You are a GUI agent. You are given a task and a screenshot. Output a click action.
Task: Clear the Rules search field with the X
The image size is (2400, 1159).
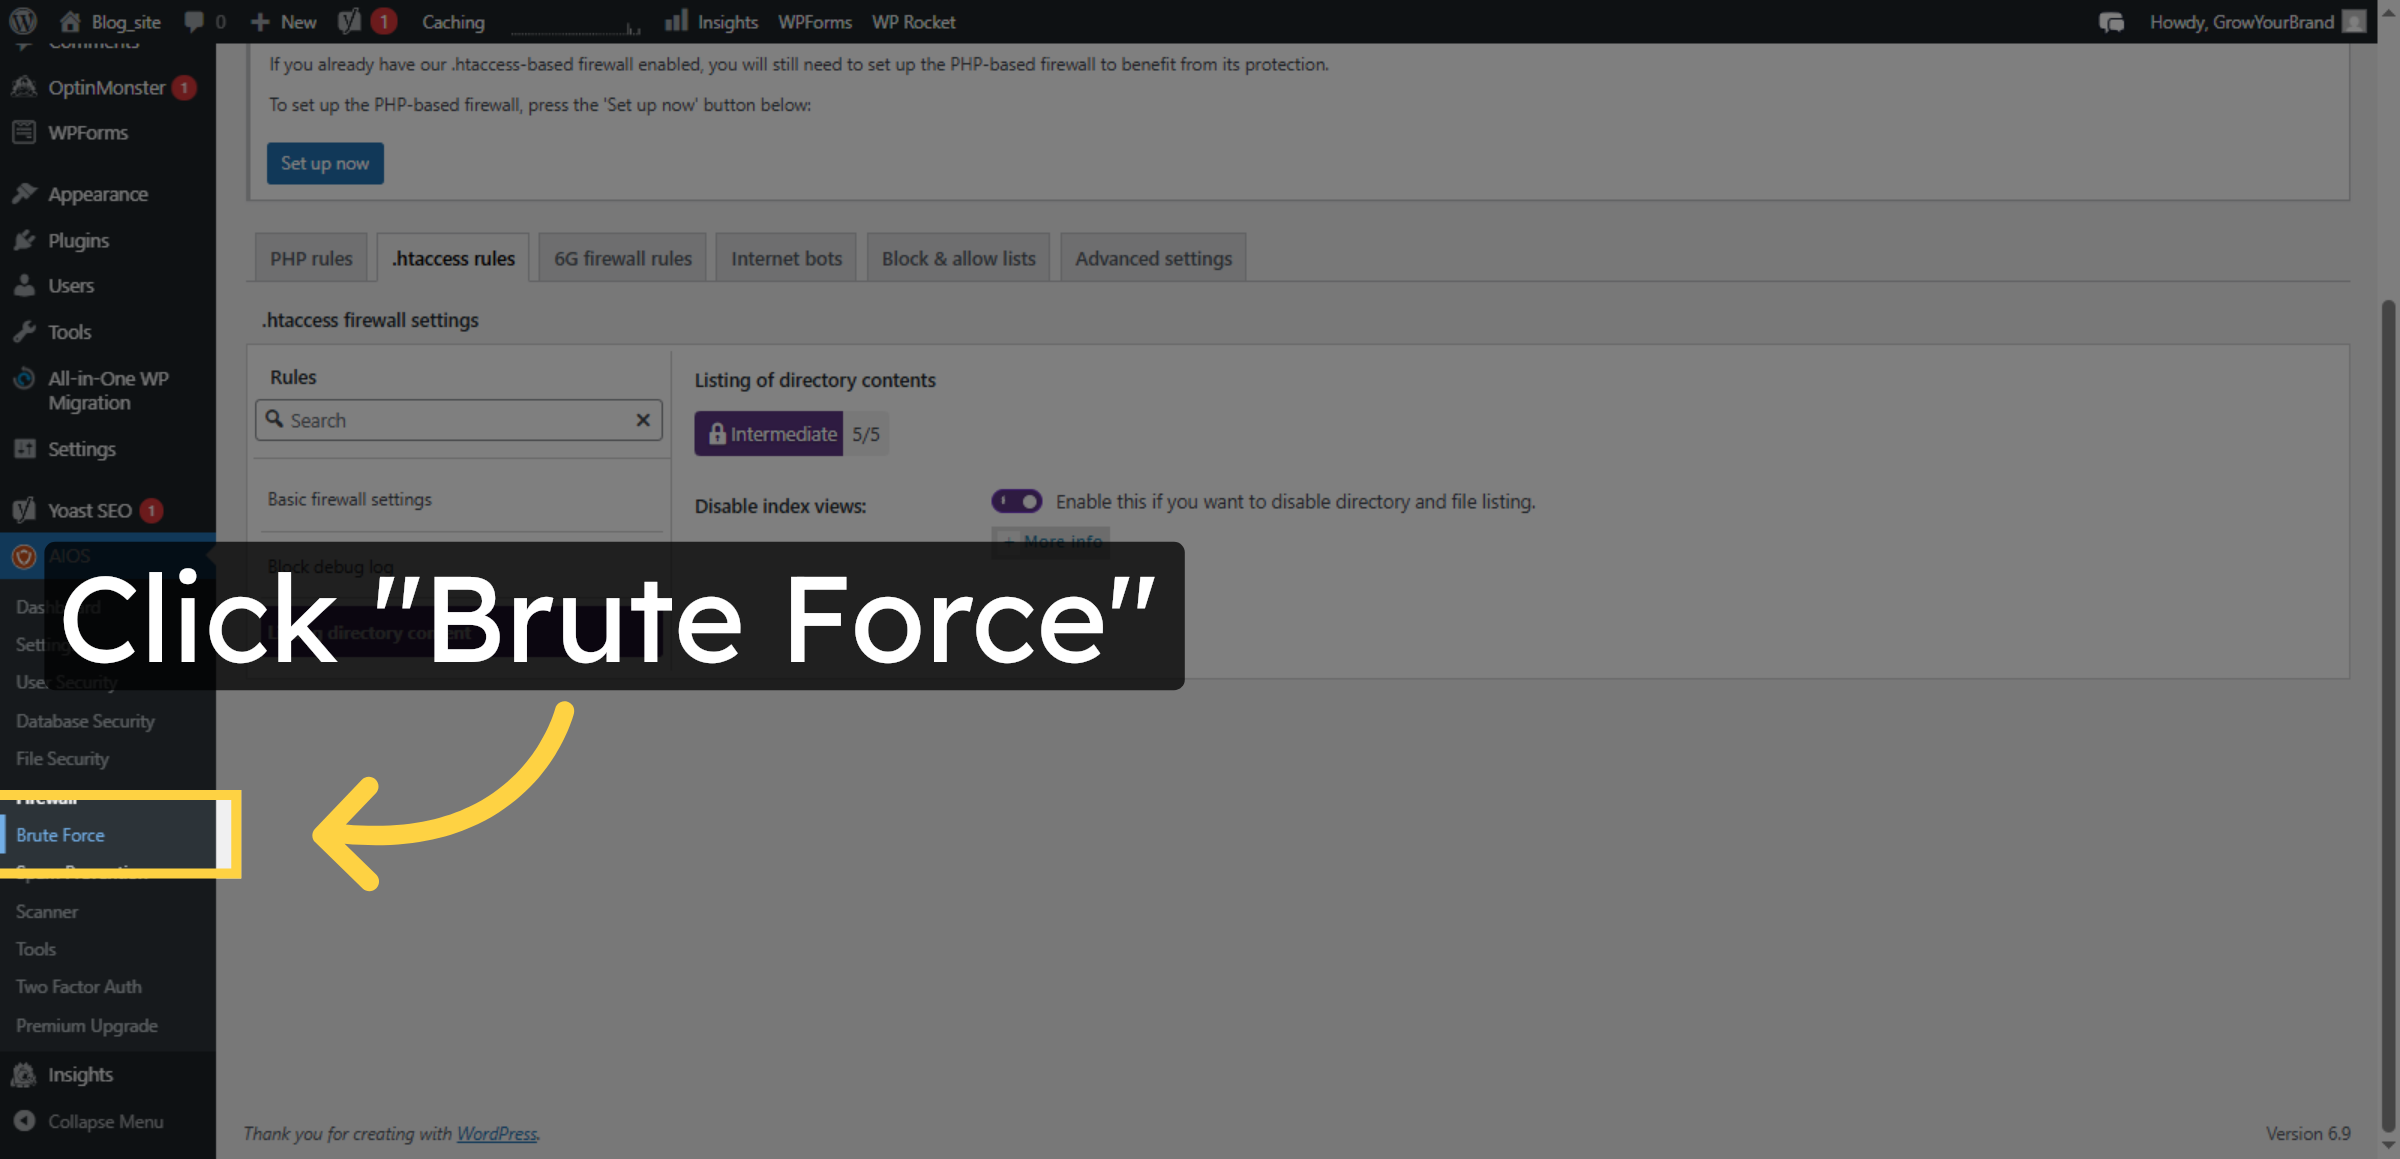pyautogui.click(x=642, y=420)
